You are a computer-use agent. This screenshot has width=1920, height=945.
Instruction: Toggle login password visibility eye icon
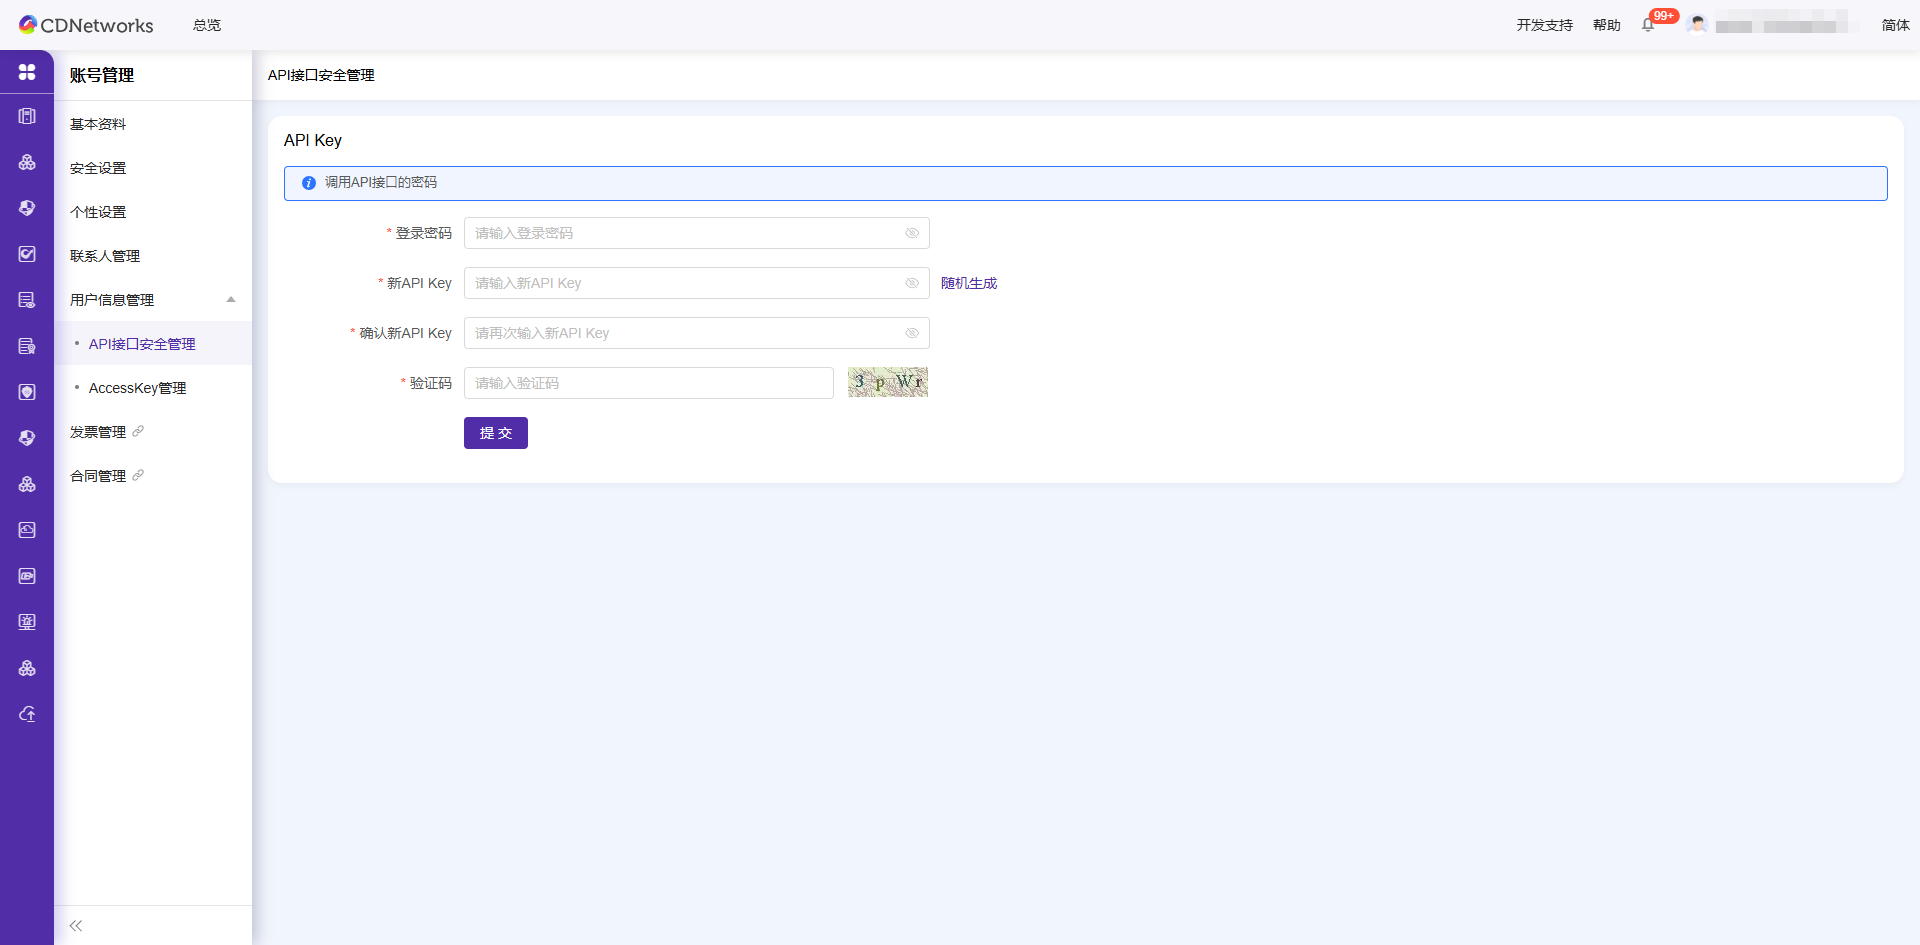pyautogui.click(x=912, y=233)
